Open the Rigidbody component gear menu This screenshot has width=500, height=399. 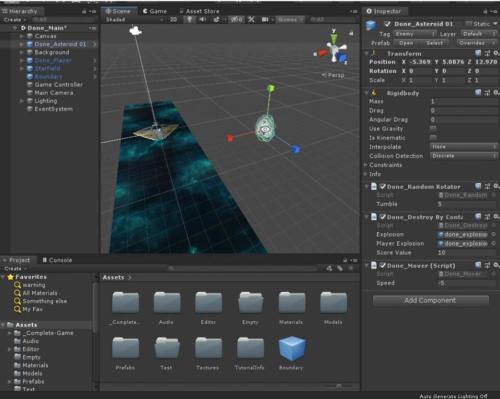tap(496, 92)
